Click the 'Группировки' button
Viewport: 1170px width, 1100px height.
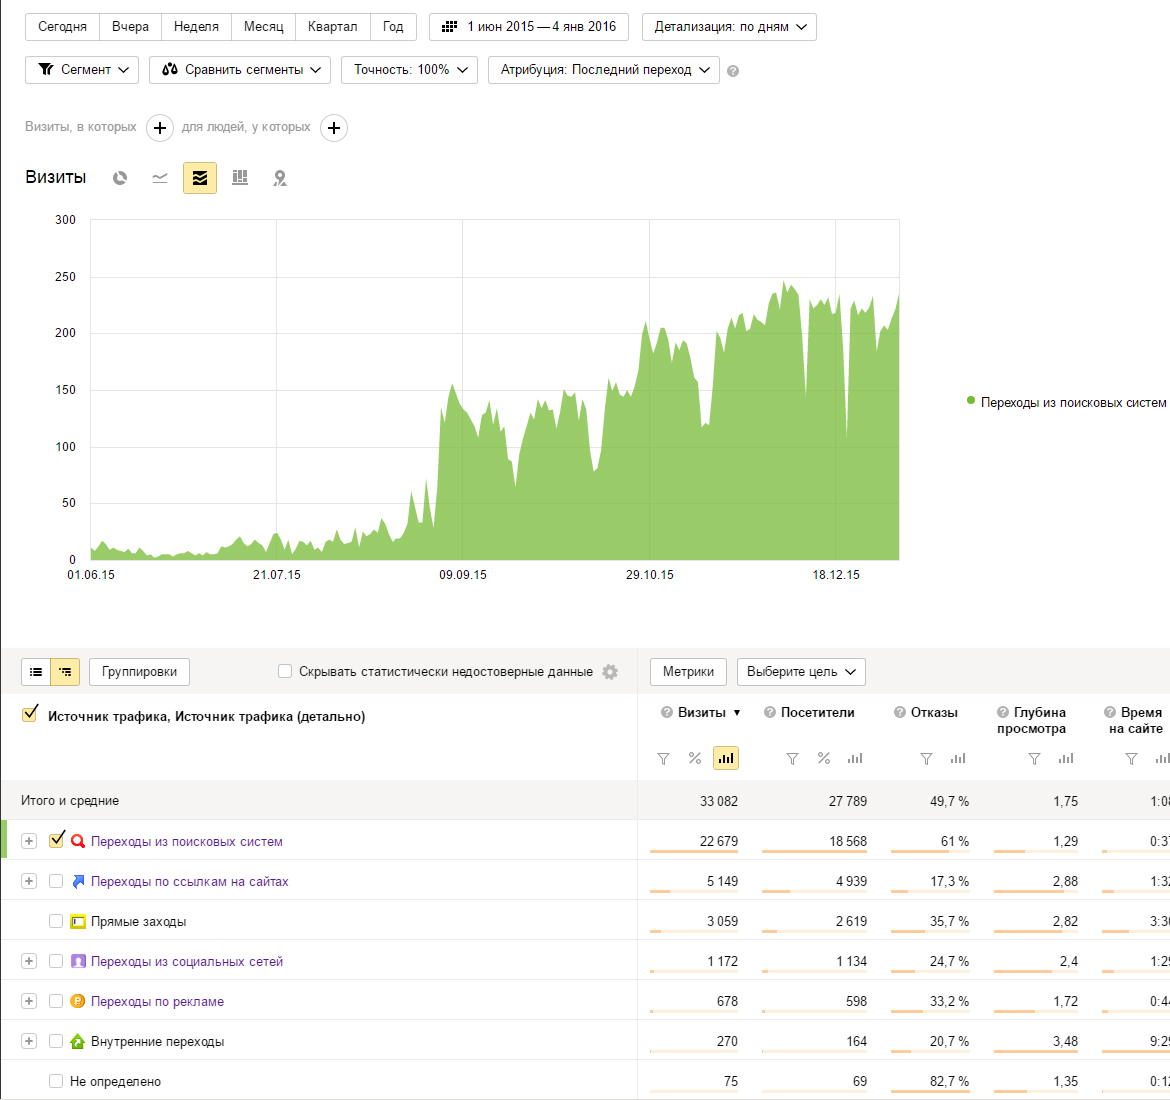pos(139,672)
